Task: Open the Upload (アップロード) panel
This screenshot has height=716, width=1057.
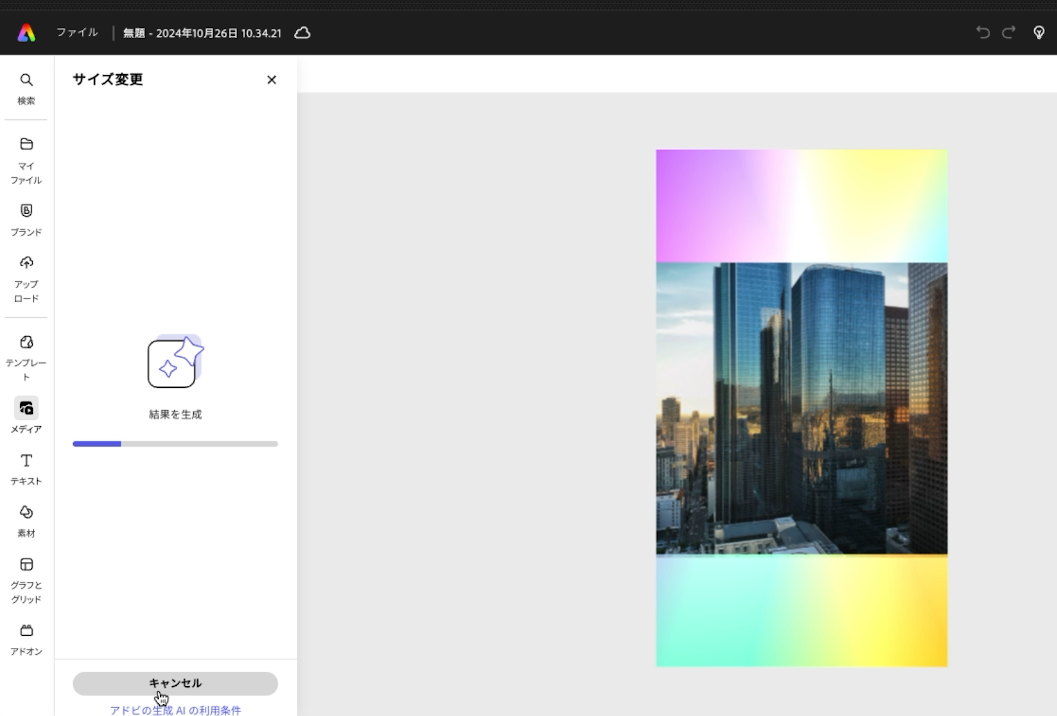Action: tap(26, 277)
